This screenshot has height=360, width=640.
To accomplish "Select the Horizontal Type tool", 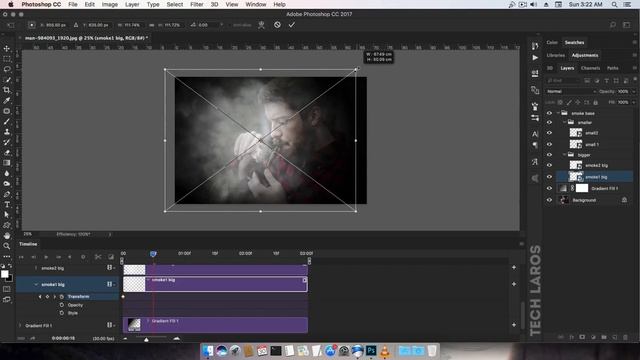I will point(7,204).
